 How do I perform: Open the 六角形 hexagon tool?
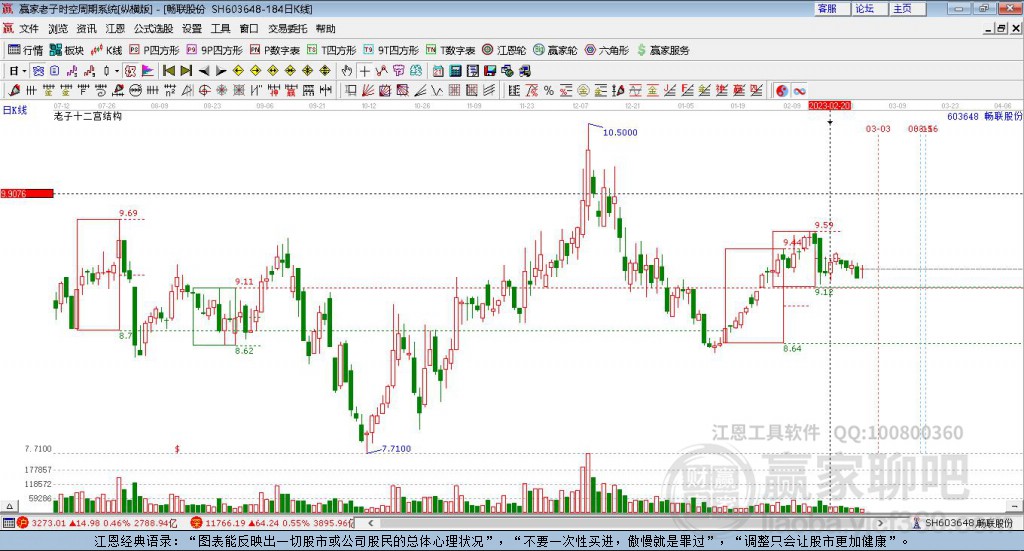click(x=607, y=50)
